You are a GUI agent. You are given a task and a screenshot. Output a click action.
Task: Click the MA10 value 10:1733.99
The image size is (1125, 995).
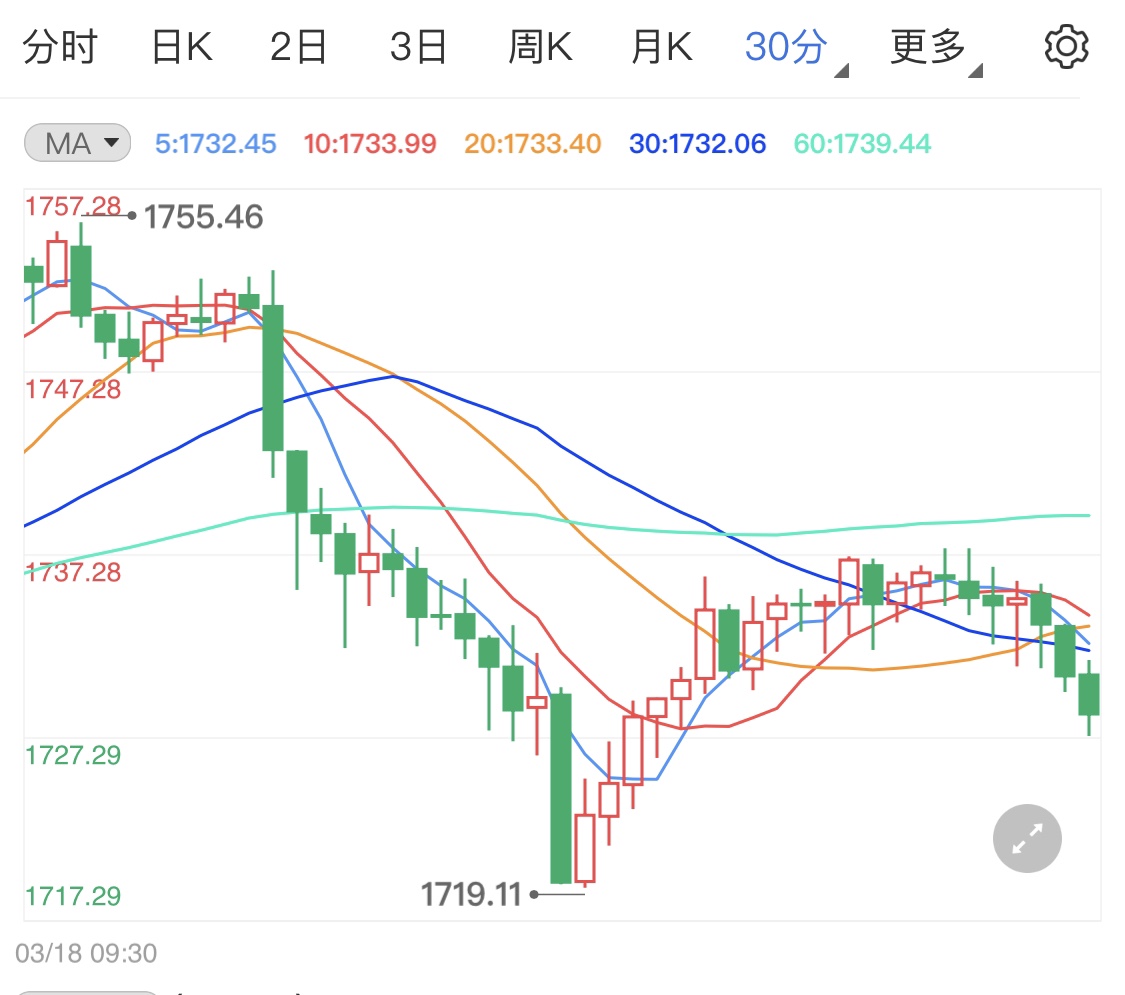tap(369, 143)
